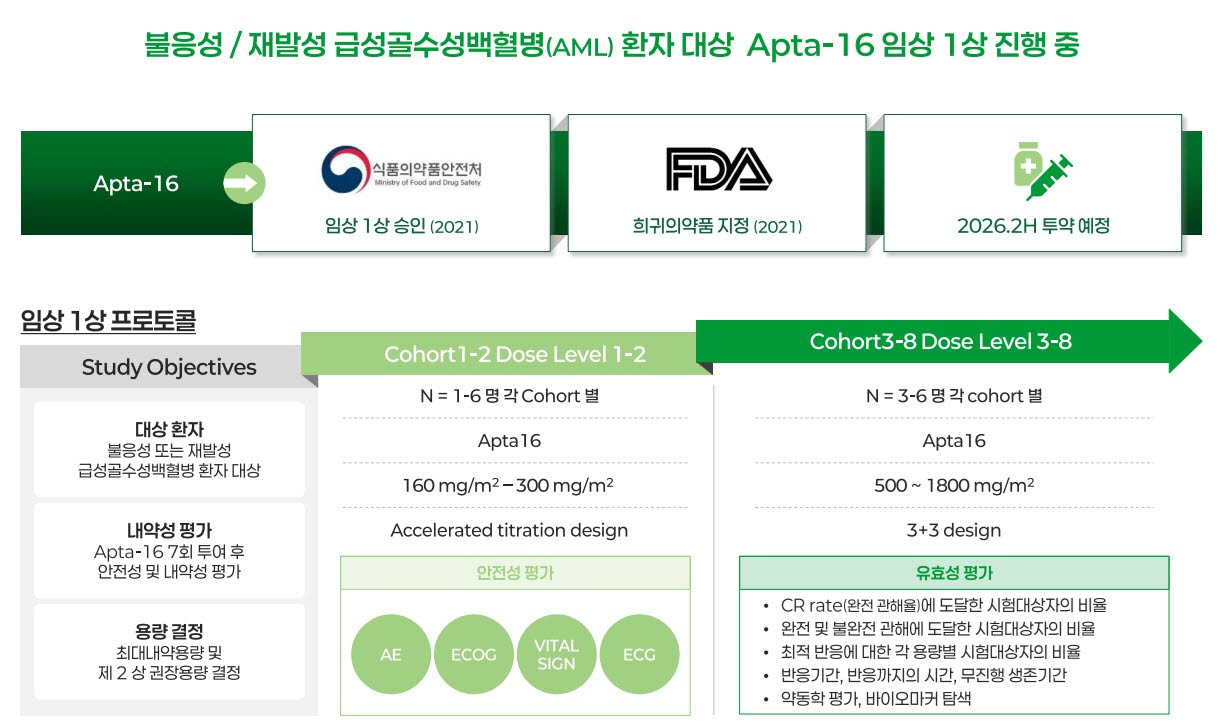
Task: Click the Ministry of Food and Drug Safety logo
Action: click(400, 170)
